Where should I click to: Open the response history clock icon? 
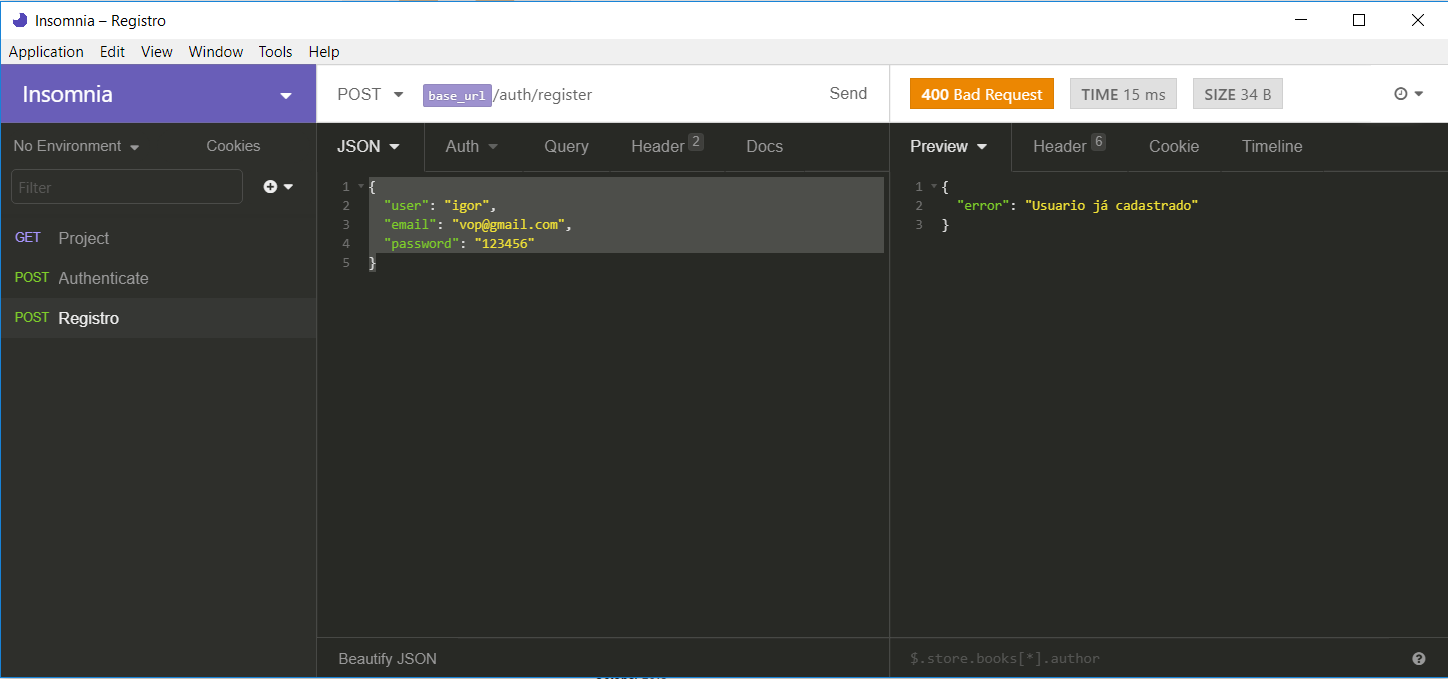pyautogui.click(x=1401, y=94)
